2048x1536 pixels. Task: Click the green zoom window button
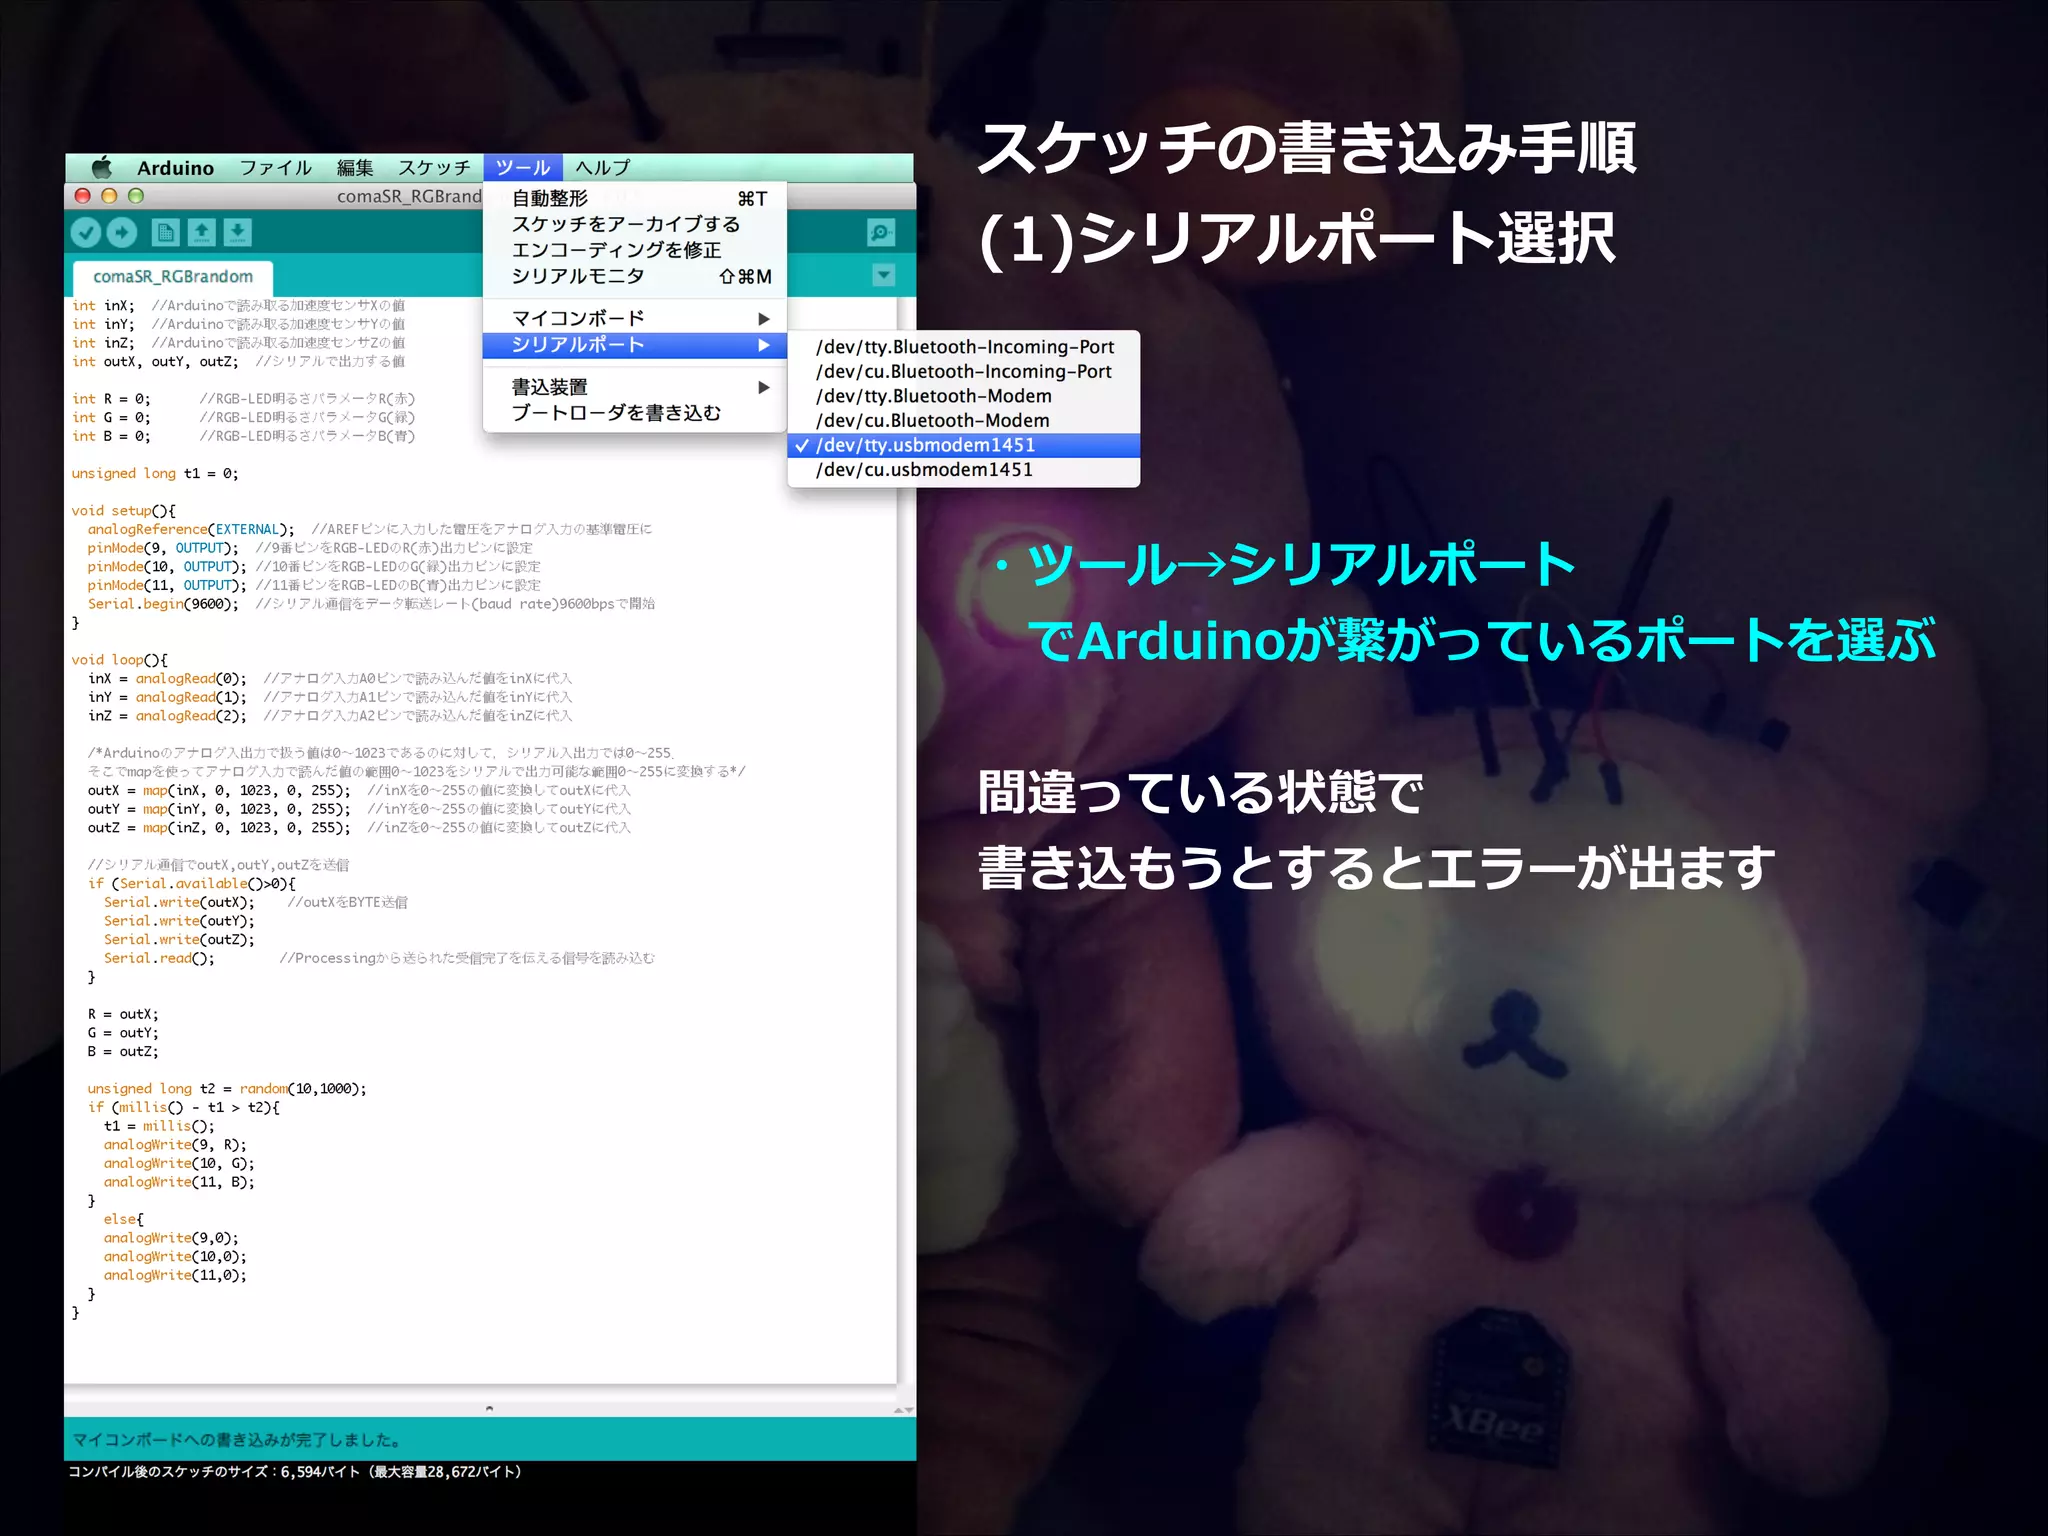click(x=136, y=196)
